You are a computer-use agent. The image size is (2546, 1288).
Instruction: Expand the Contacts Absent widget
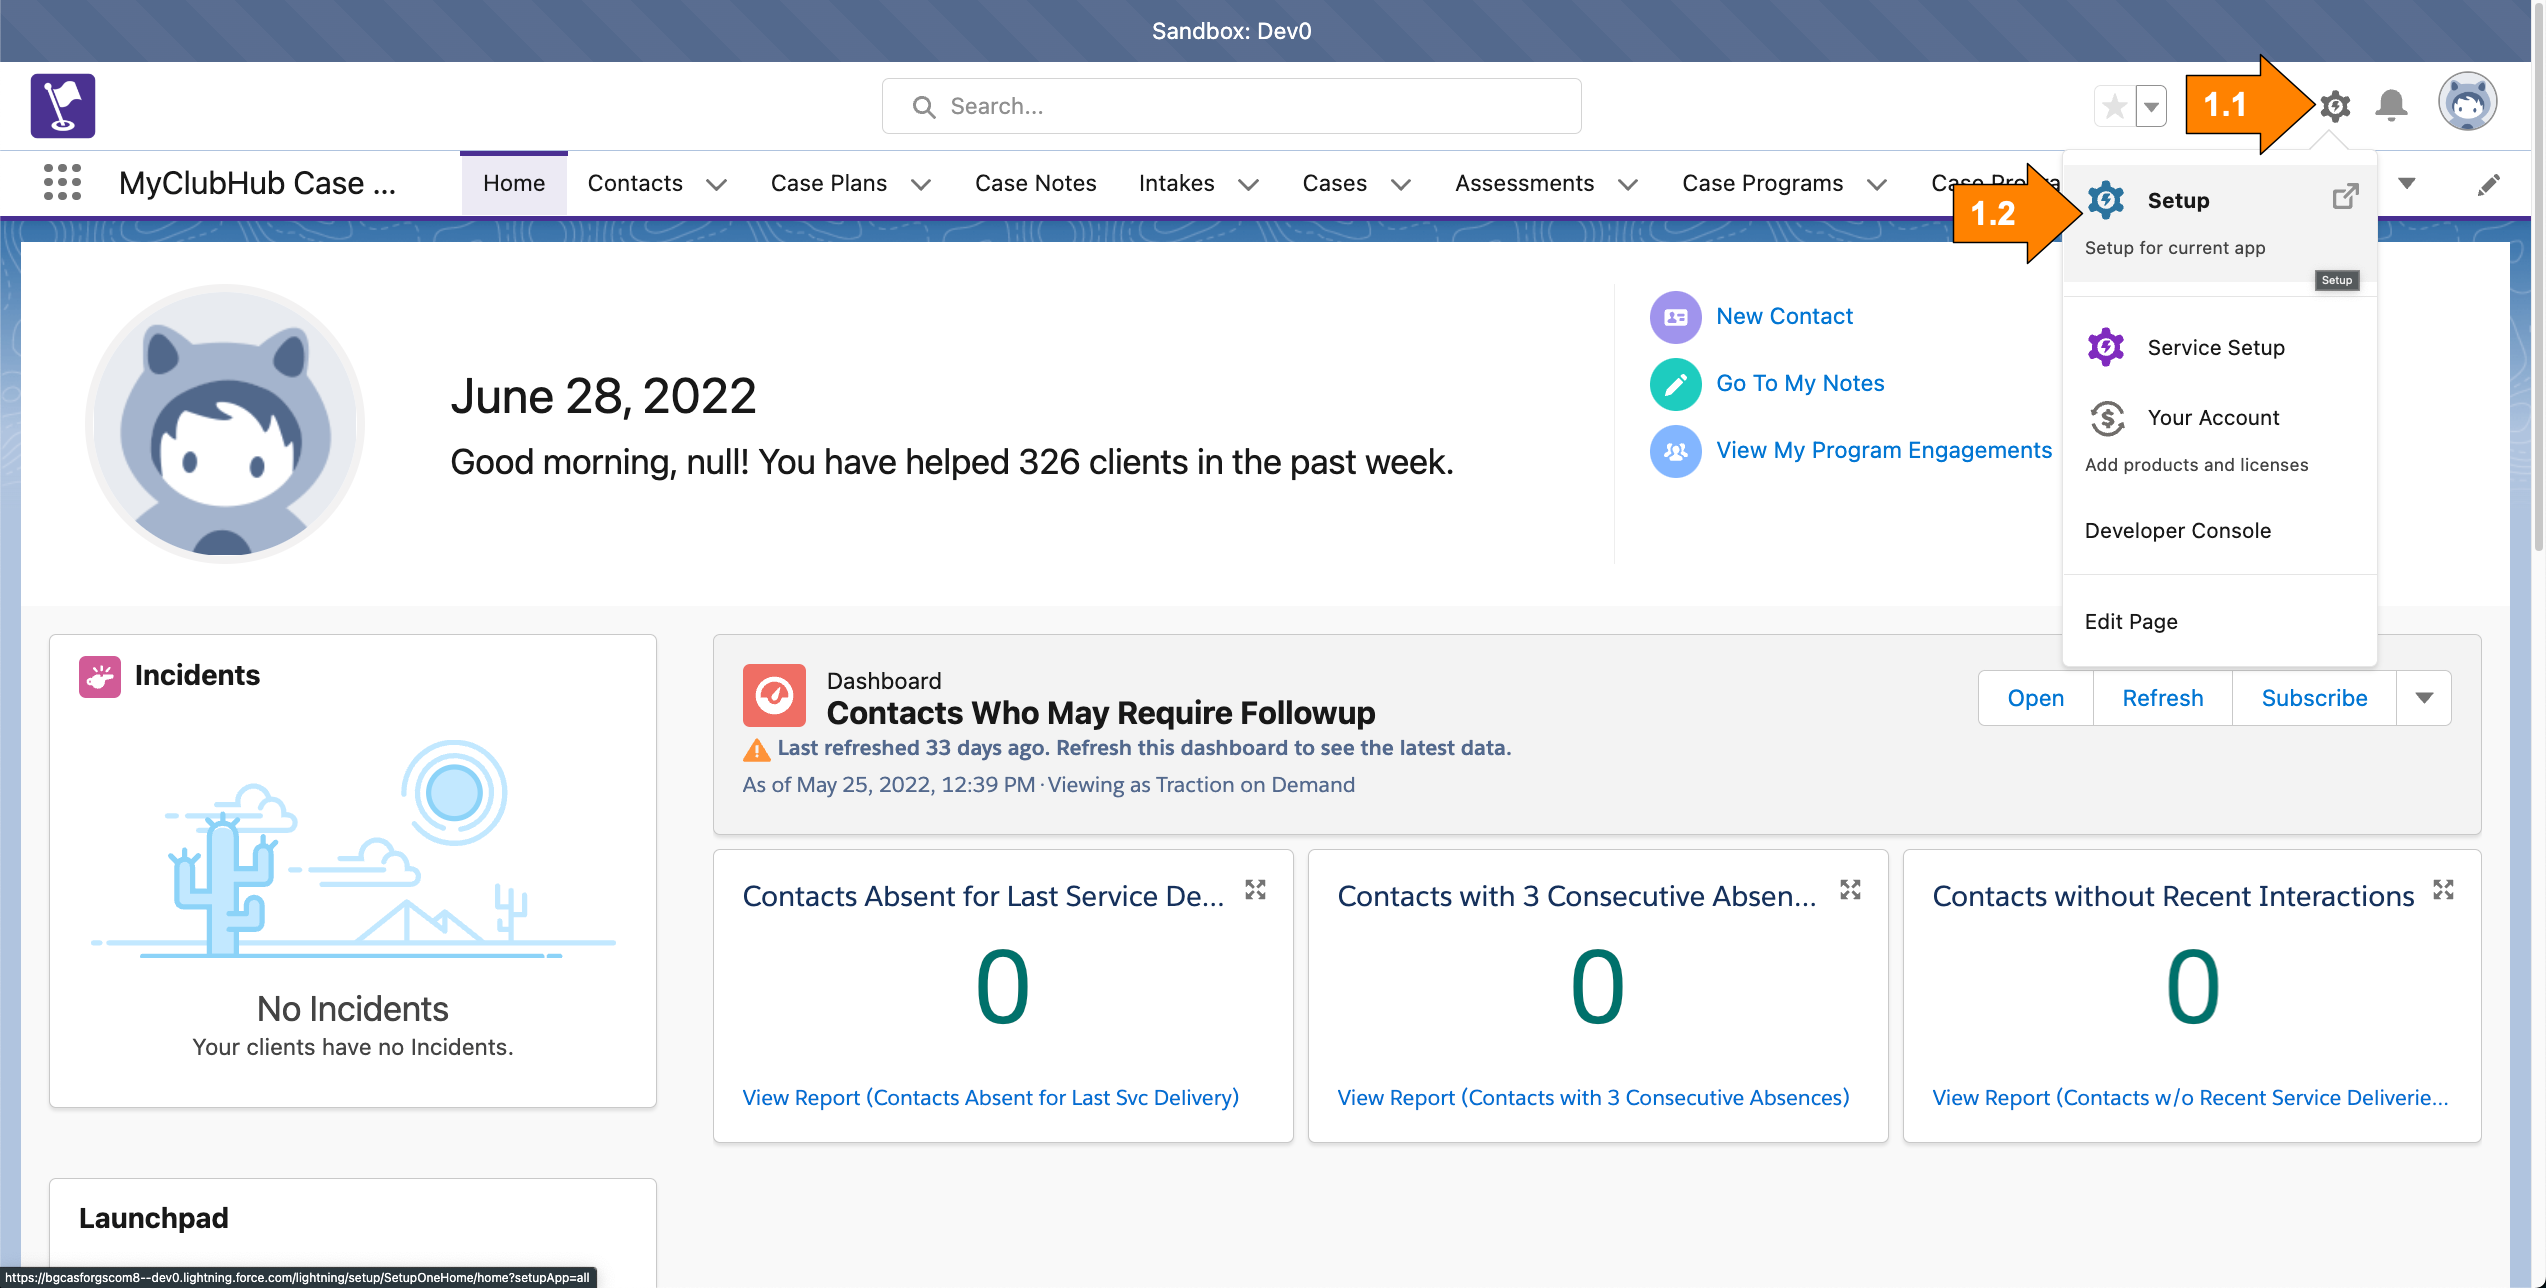tap(1255, 890)
